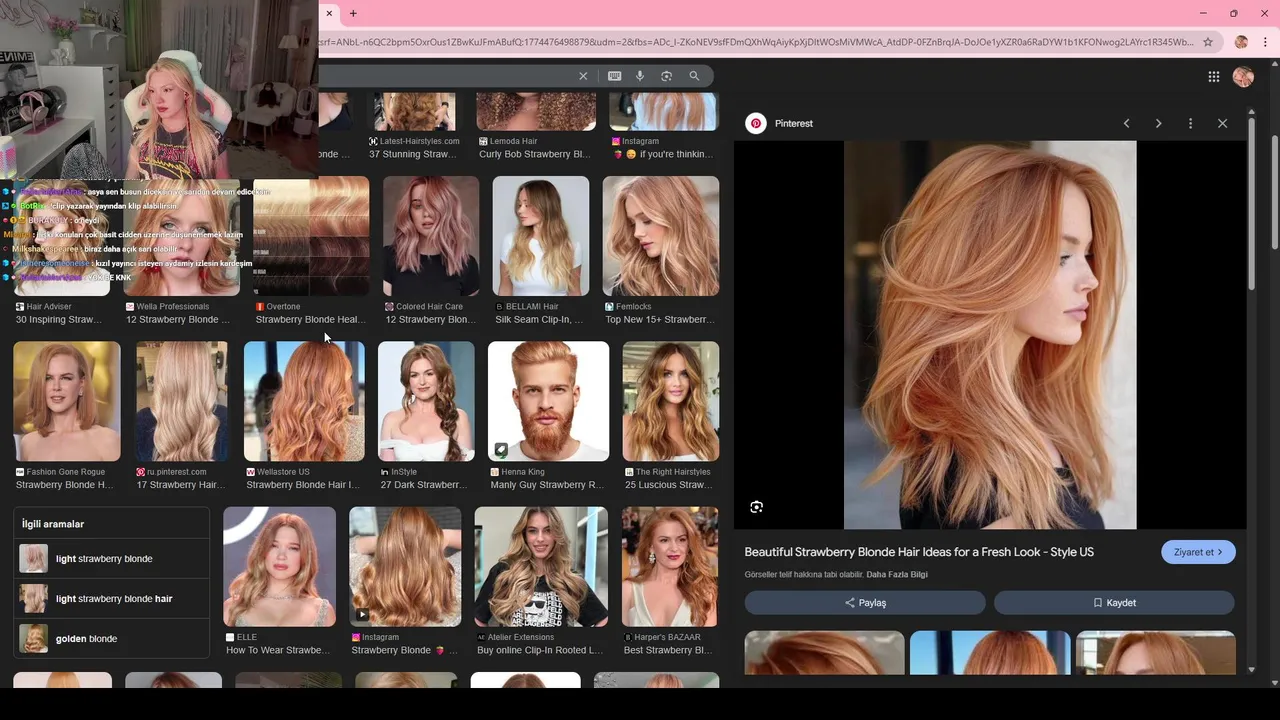Open Beautiful Strawberry Blonde Hair Ideas title

point(919,552)
